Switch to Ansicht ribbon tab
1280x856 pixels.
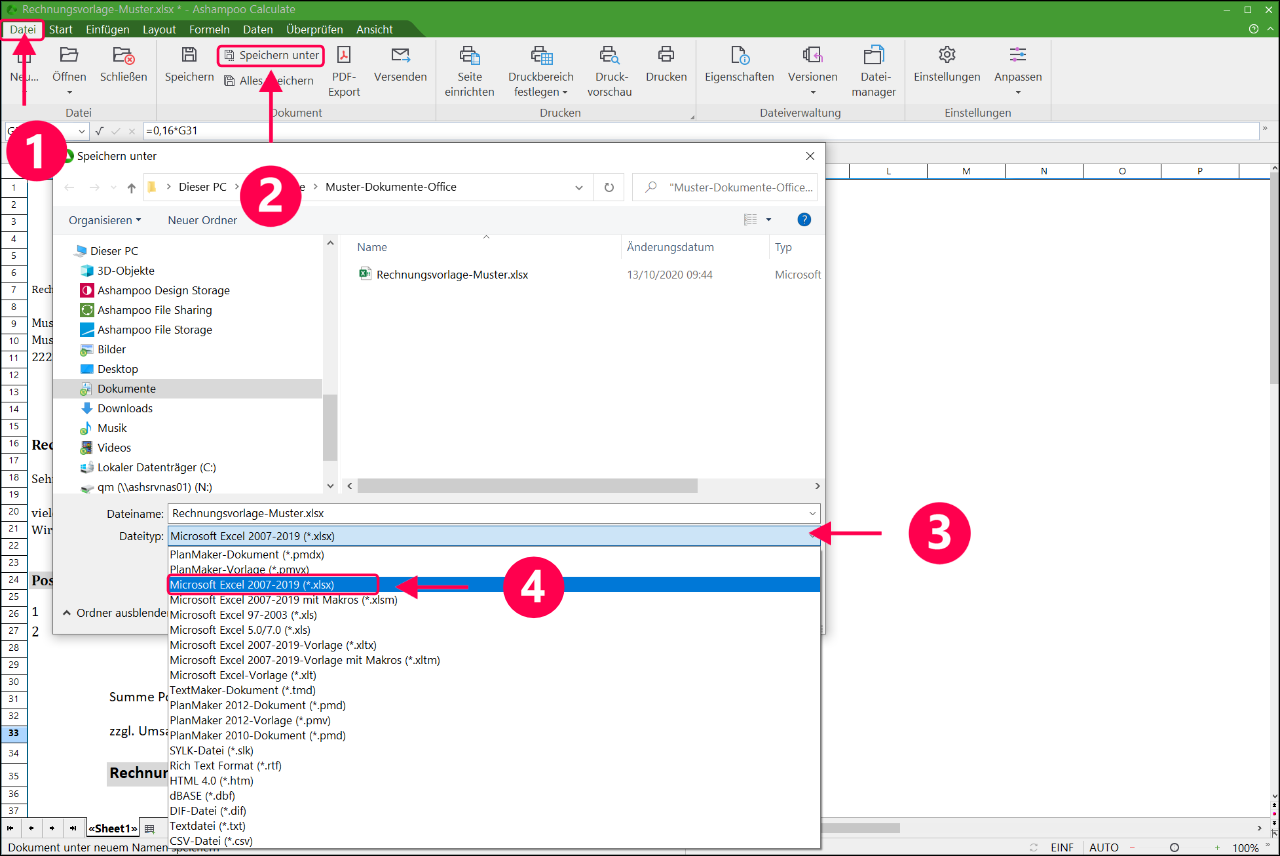tap(374, 29)
